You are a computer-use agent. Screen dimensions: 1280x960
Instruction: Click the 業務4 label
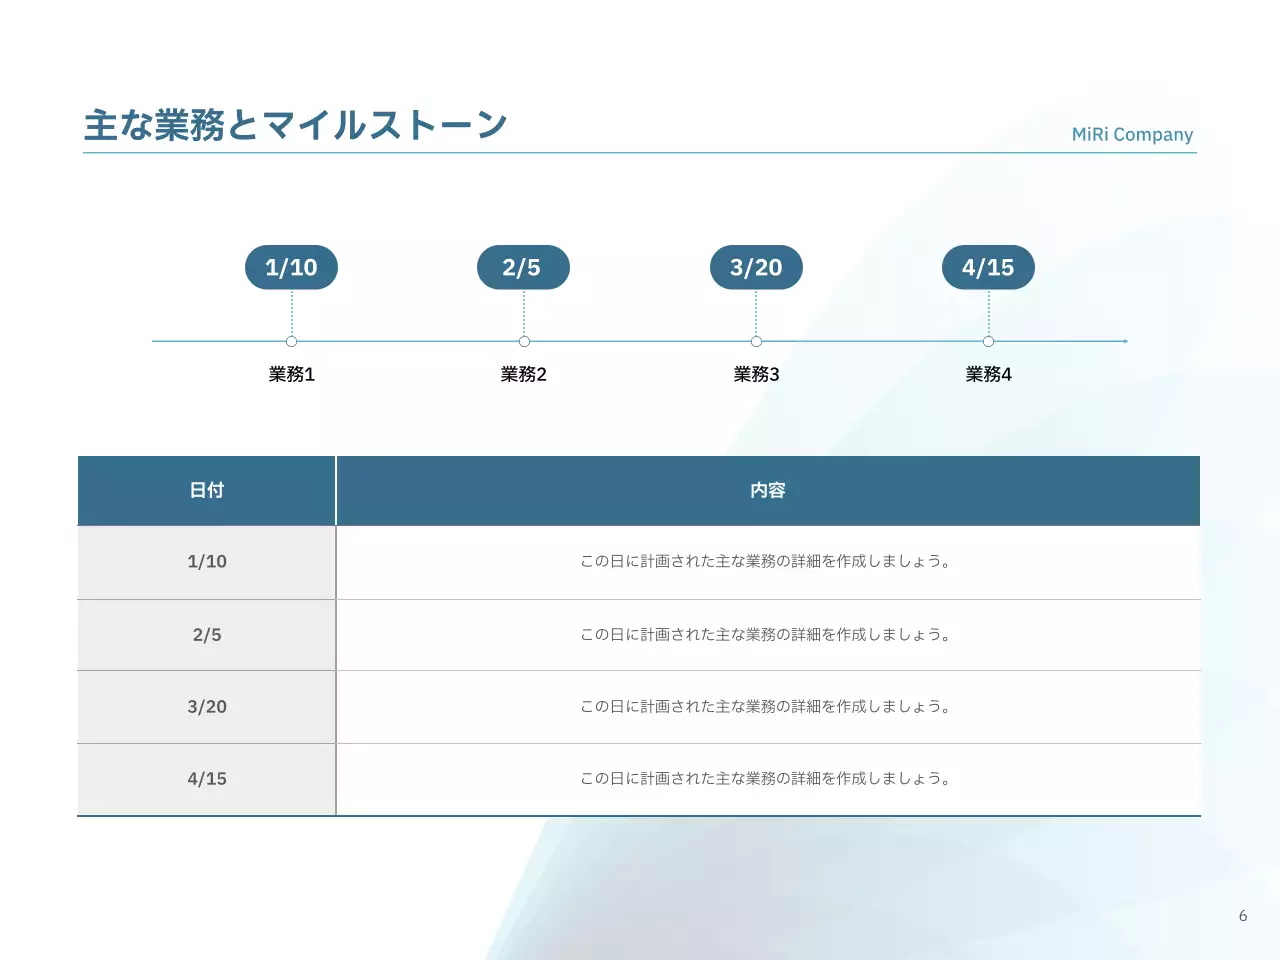coord(988,374)
